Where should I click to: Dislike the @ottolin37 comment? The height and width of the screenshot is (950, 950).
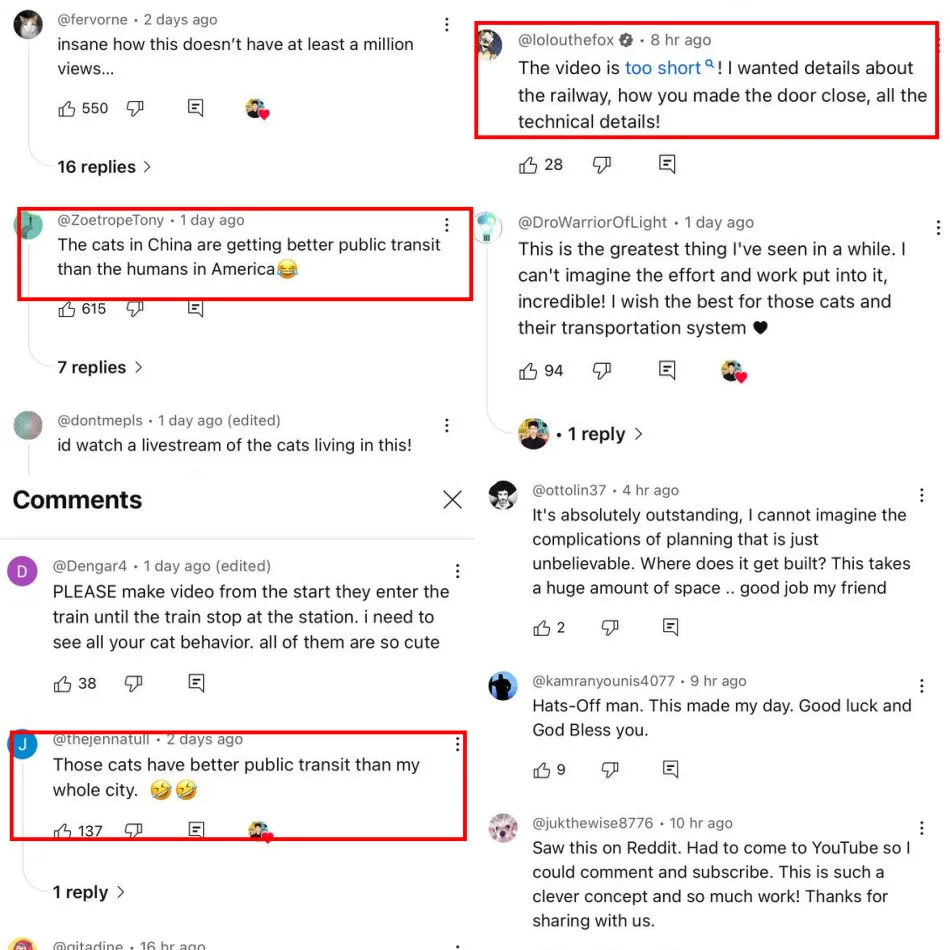[609, 628]
